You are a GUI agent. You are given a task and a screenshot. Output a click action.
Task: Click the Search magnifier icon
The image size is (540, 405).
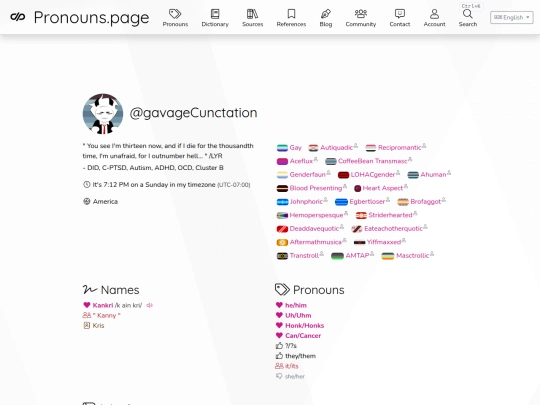pos(468,14)
